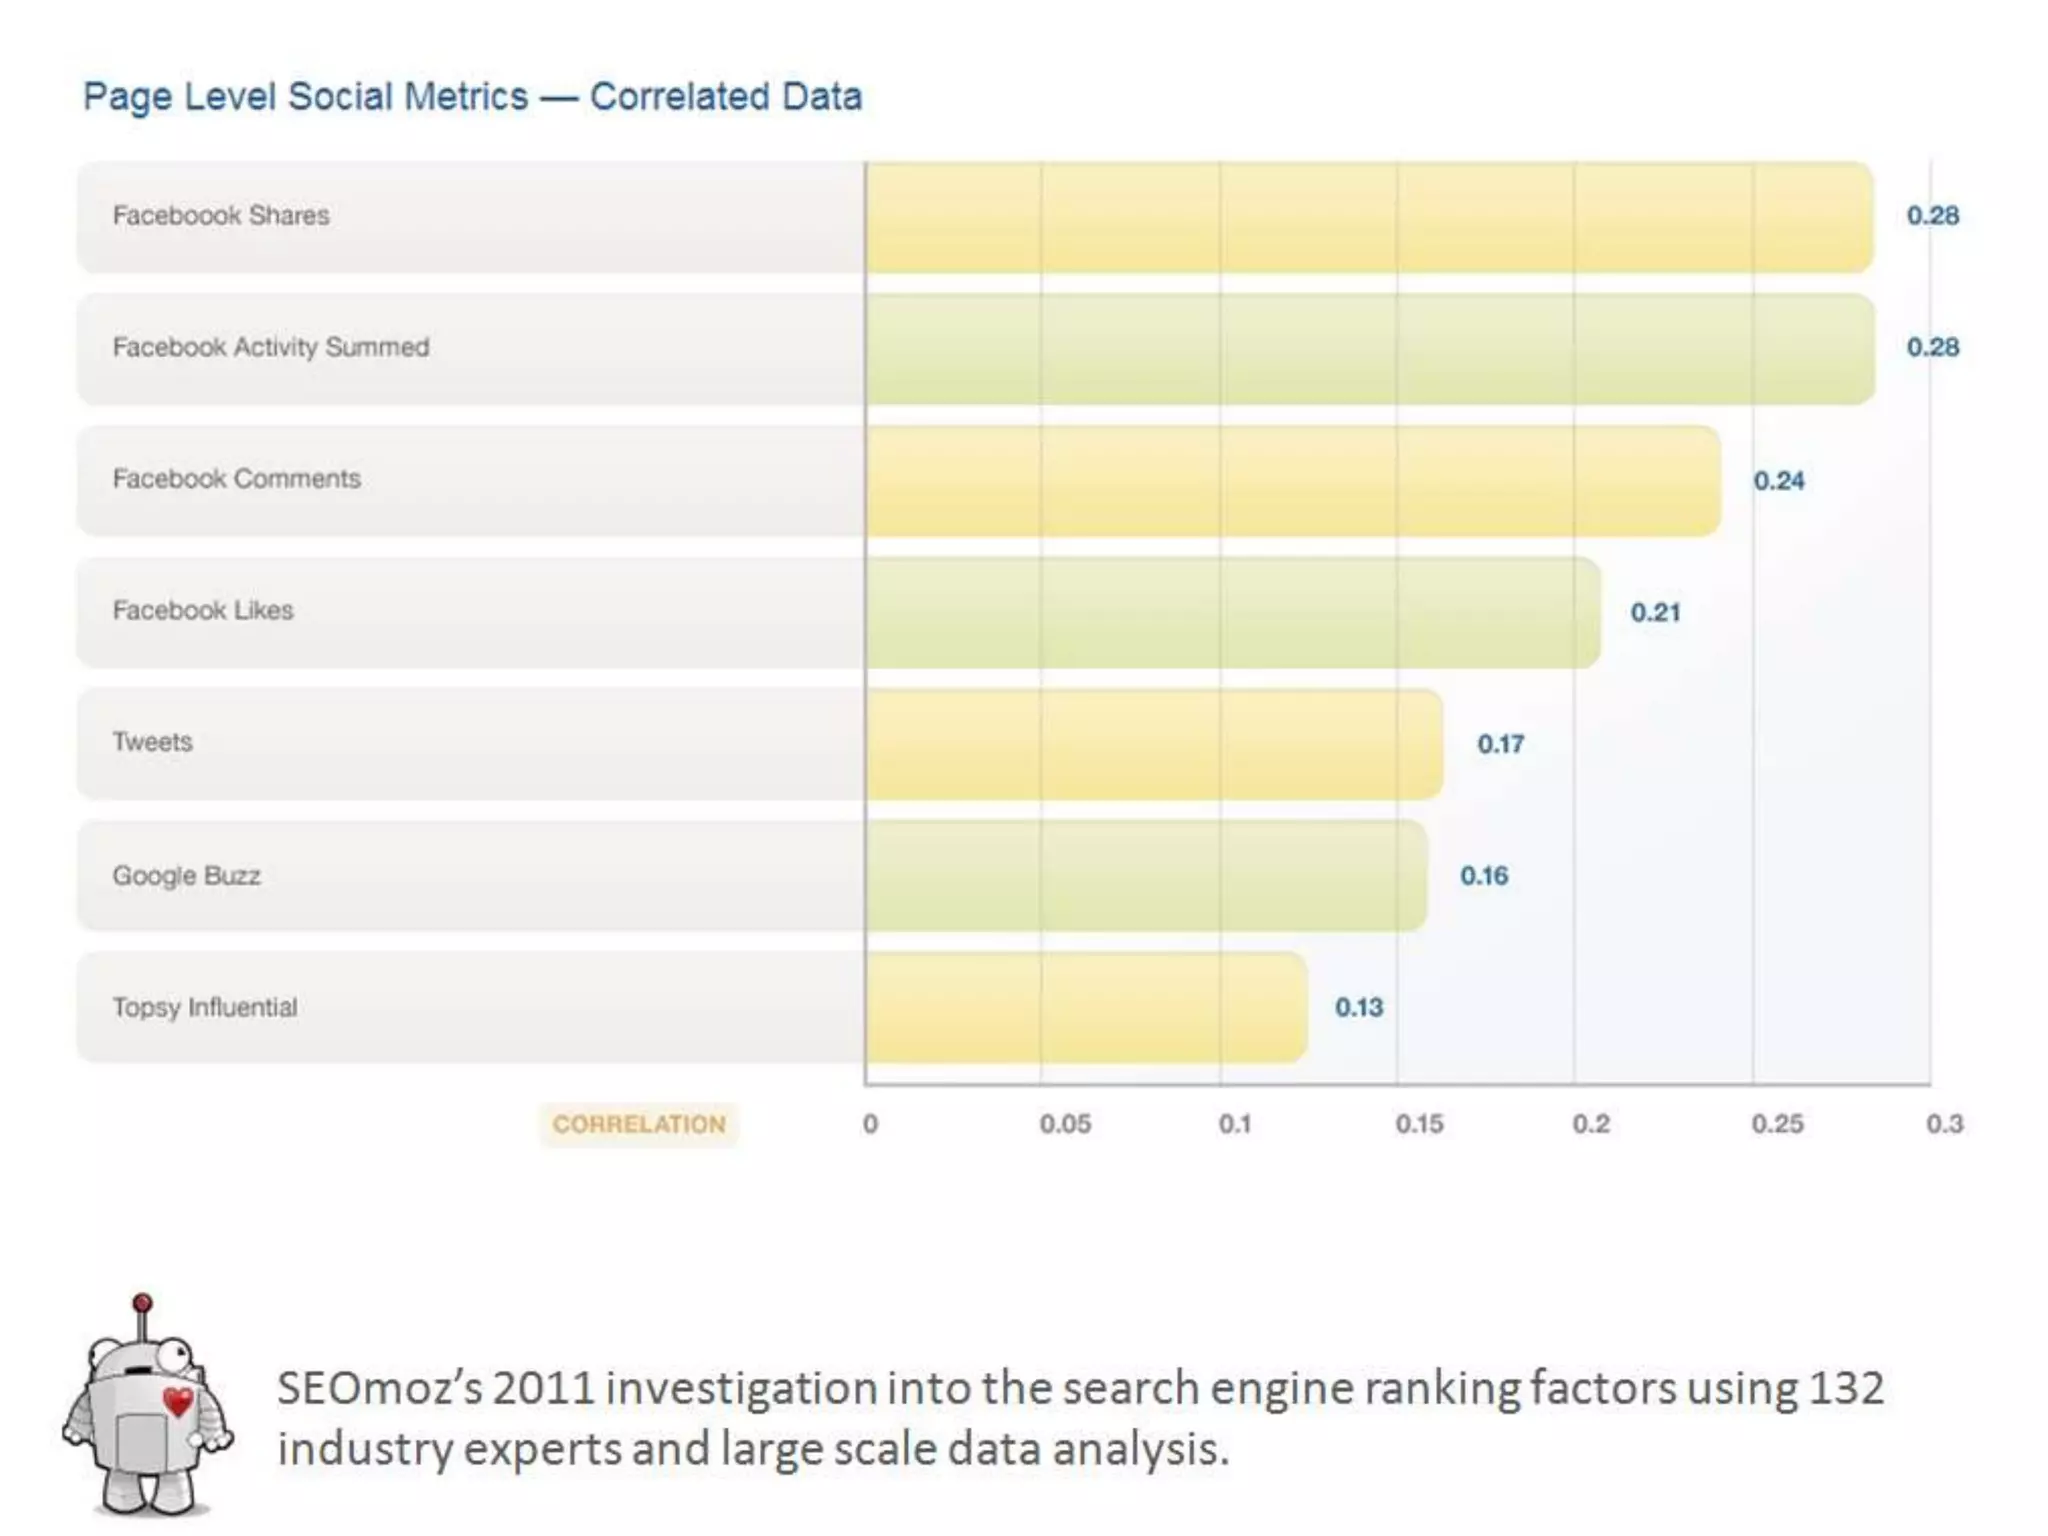Image resolution: width=2048 pixels, height=1536 pixels.
Task: Click the Topsy Influential yellow bar
Action: (1086, 1007)
